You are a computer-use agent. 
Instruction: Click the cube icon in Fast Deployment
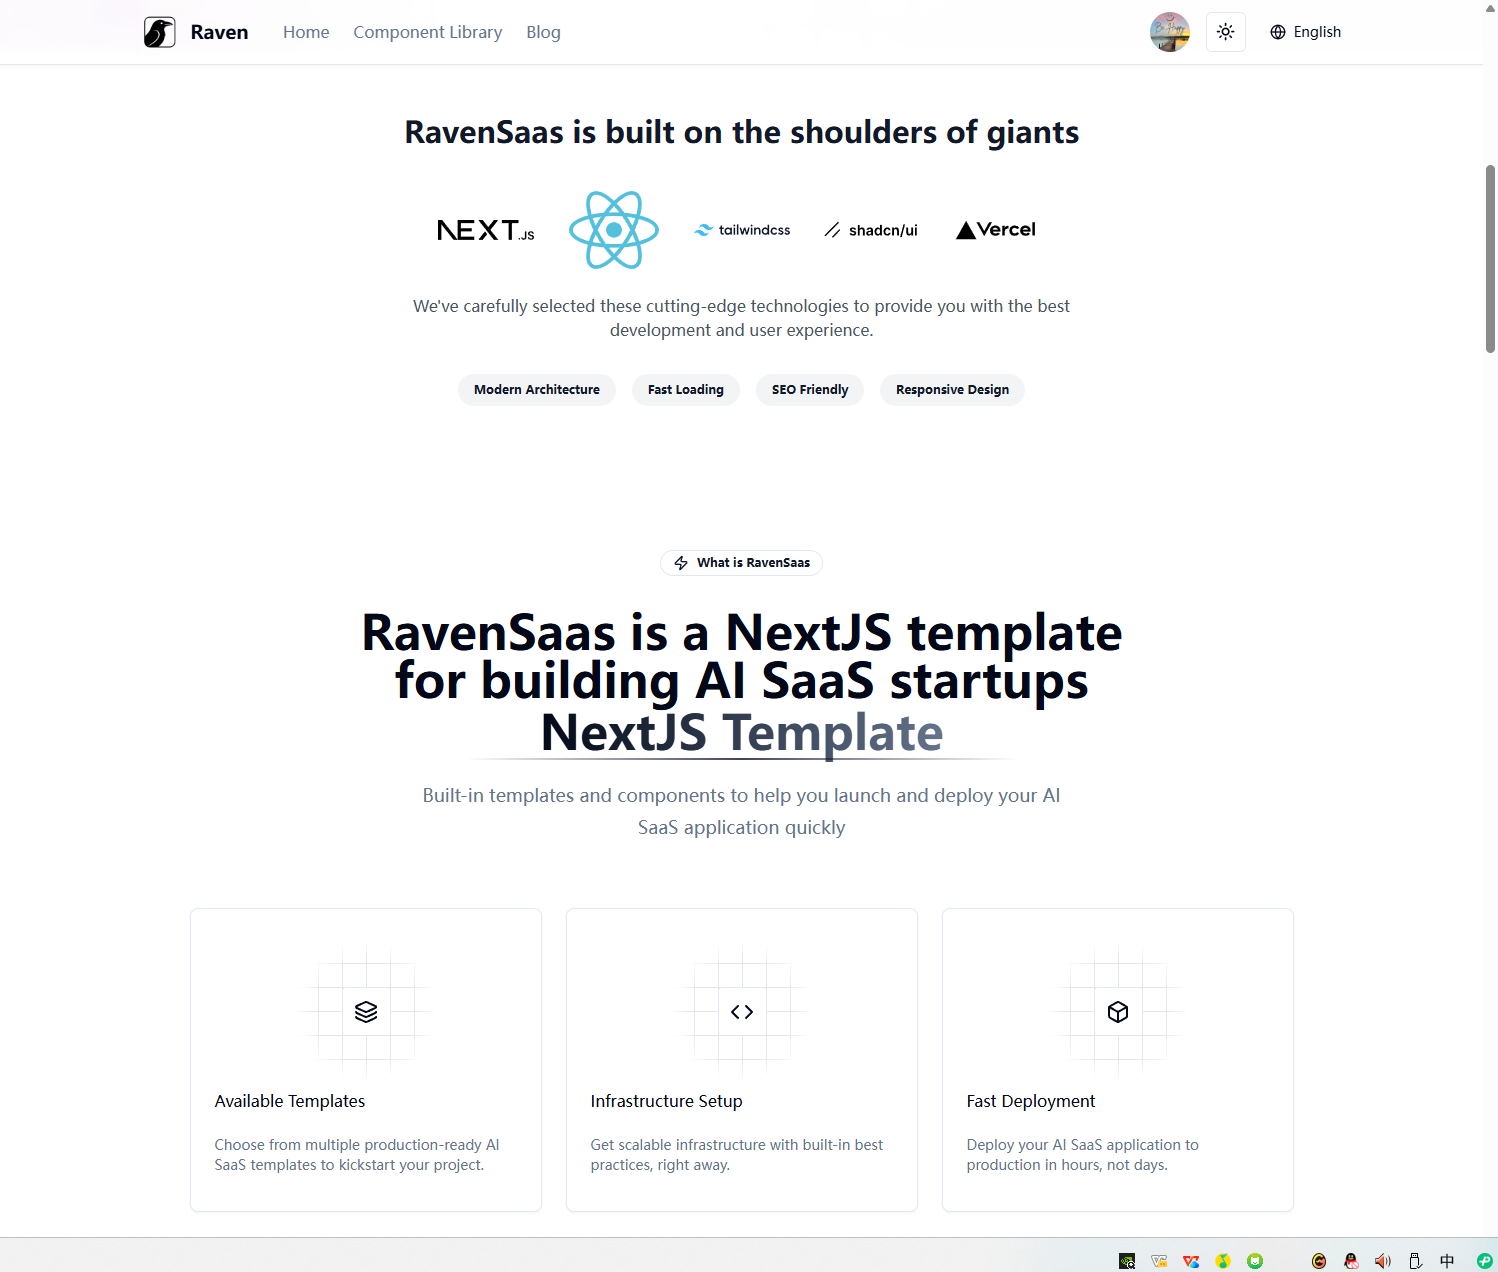[x=1118, y=1012]
